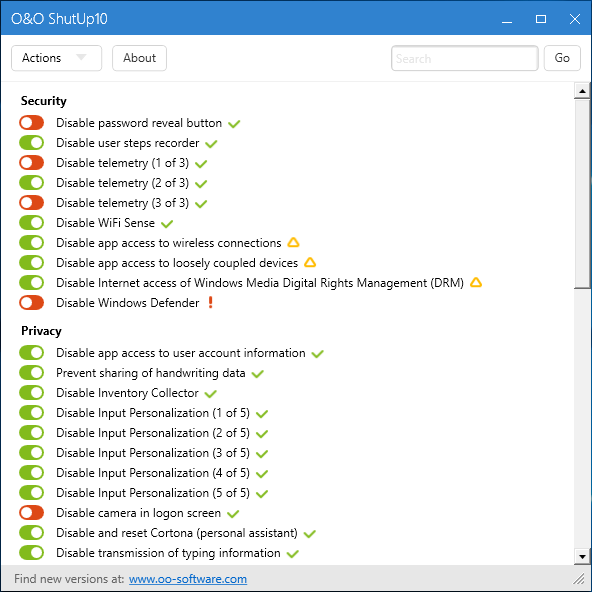Click inside the Search input field
Image resolution: width=592 pixels, height=592 pixels.
point(464,58)
